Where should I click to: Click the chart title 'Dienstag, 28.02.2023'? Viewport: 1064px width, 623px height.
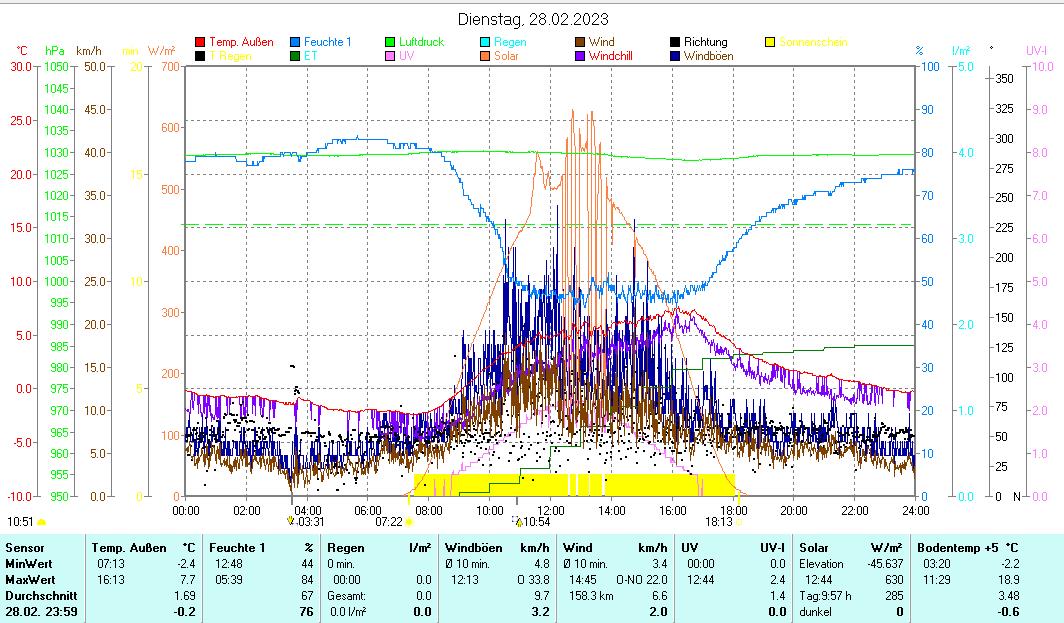tap(533, 19)
